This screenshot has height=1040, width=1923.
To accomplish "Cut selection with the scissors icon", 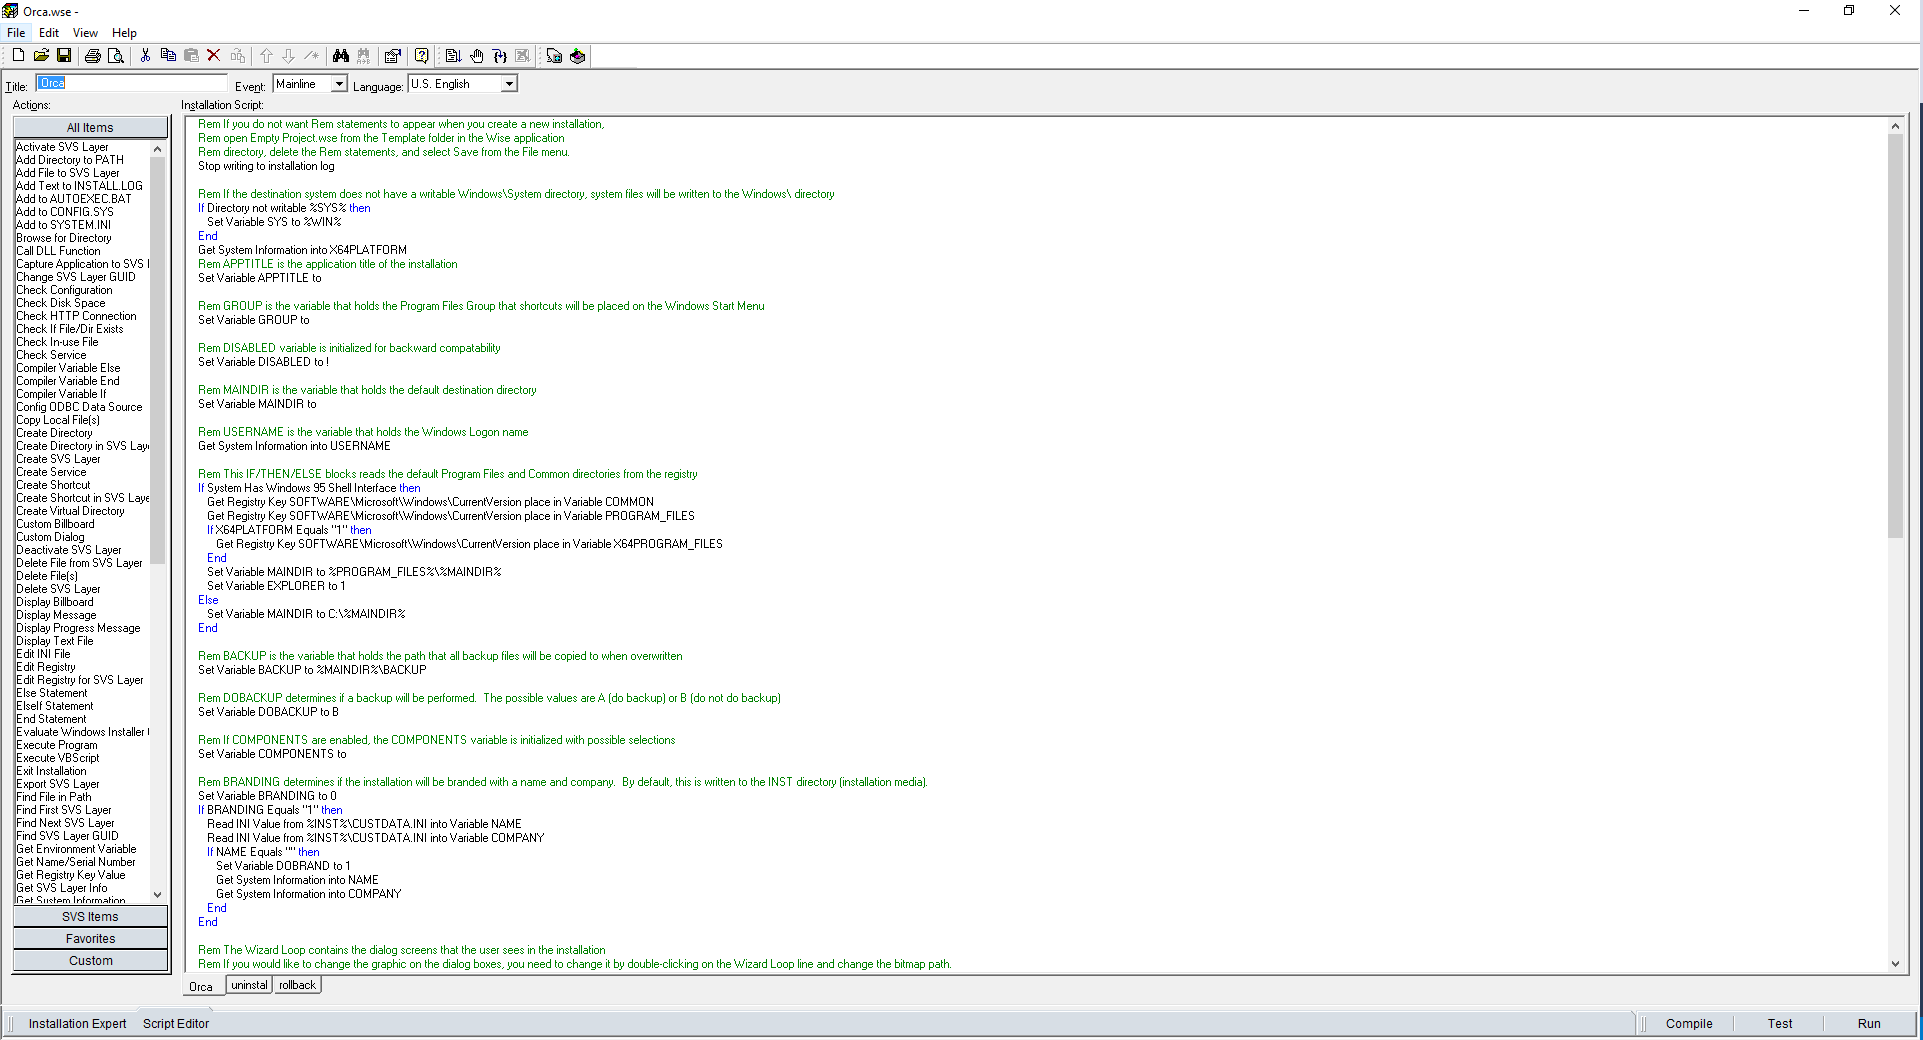I will pos(145,56).
